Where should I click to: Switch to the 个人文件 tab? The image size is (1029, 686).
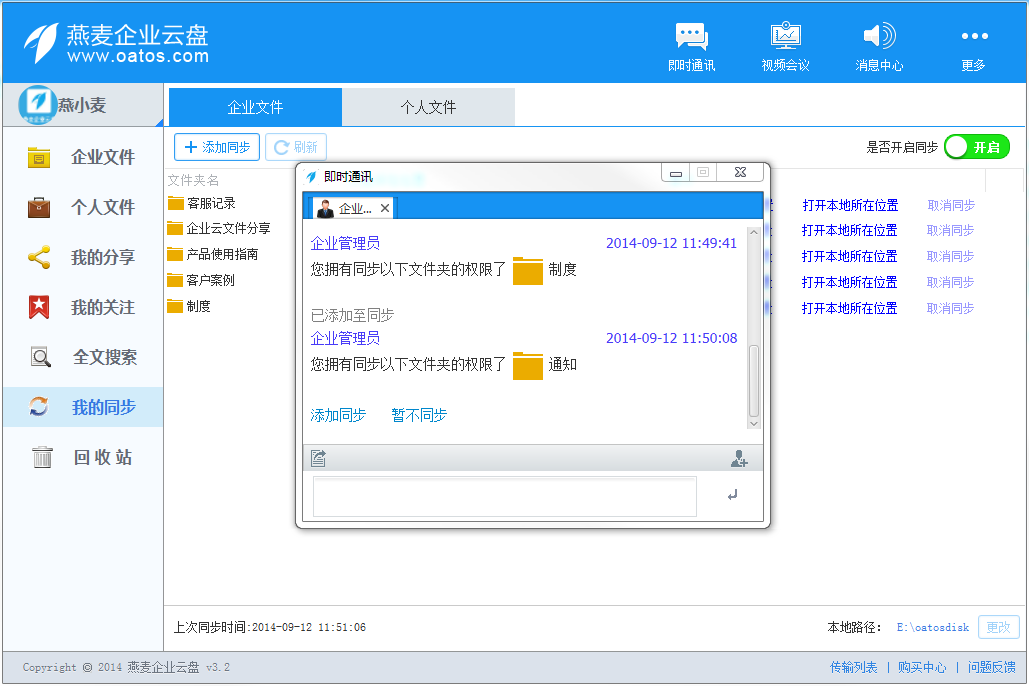[428, 106]
